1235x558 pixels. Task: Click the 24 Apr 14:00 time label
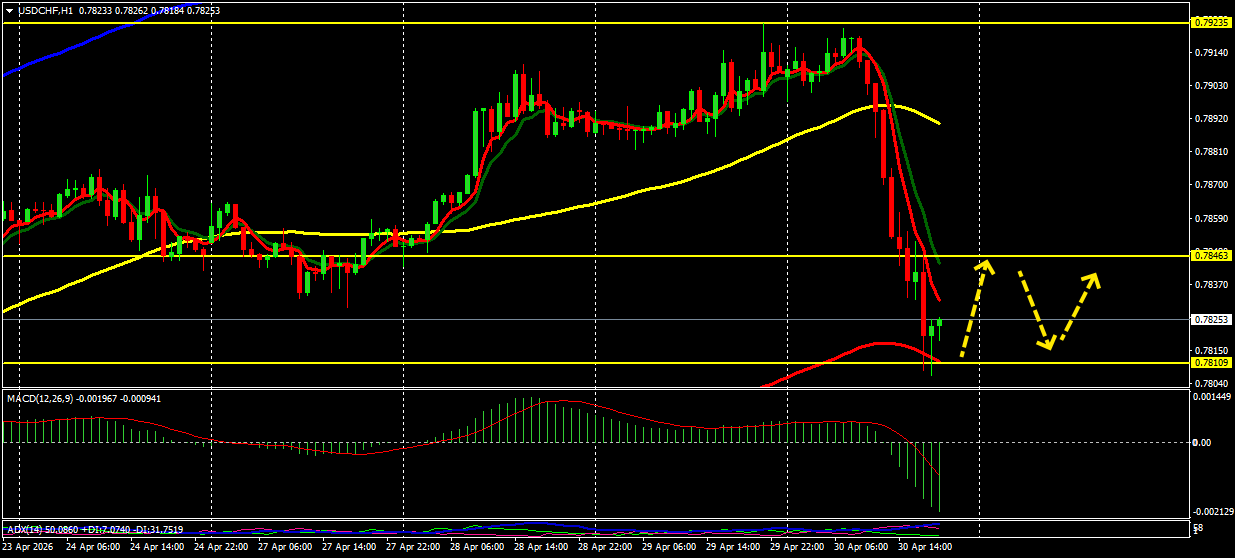pyautogui.click(x=156, y=548)
